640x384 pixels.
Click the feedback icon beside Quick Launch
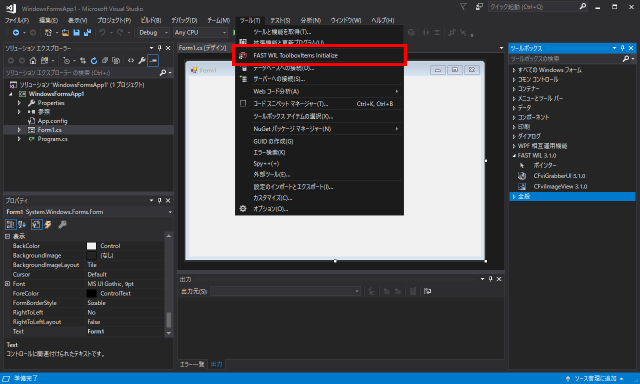tap(479, 7)
